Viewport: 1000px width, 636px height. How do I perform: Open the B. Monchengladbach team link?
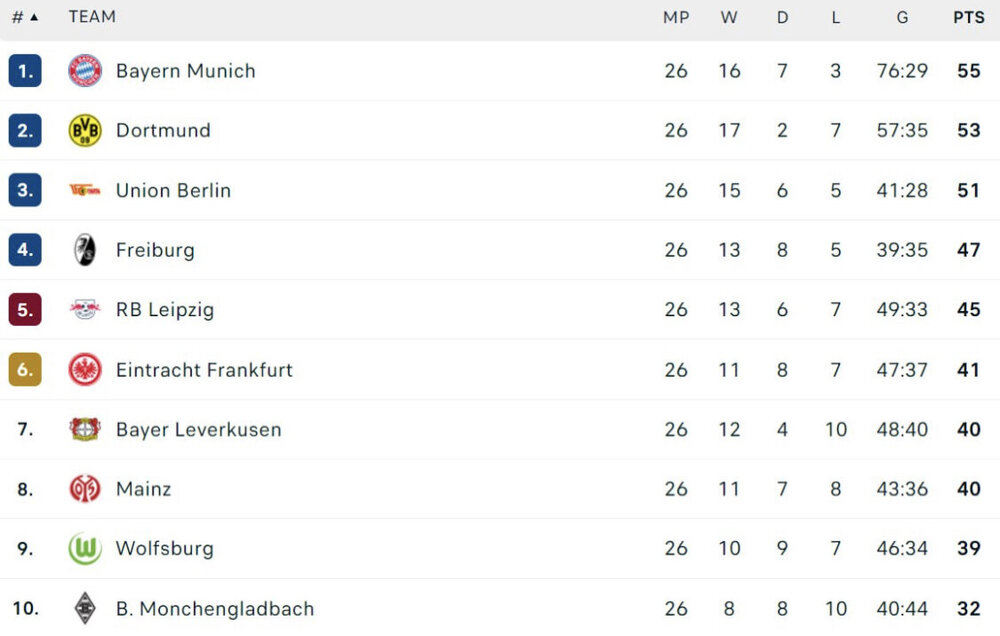[215, 608]
